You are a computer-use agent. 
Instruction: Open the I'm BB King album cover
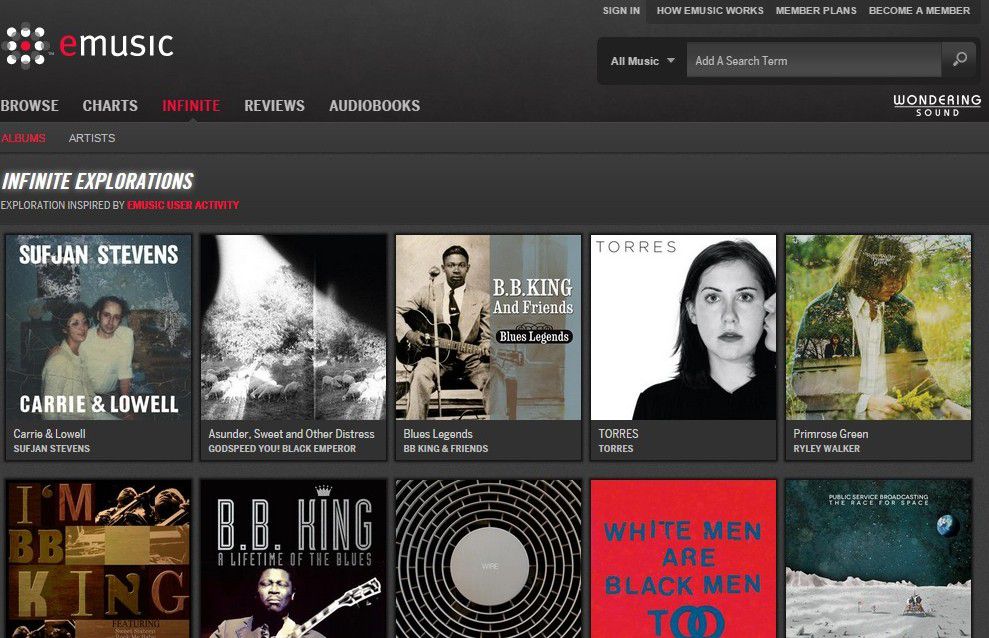click(x=98, y=559)
